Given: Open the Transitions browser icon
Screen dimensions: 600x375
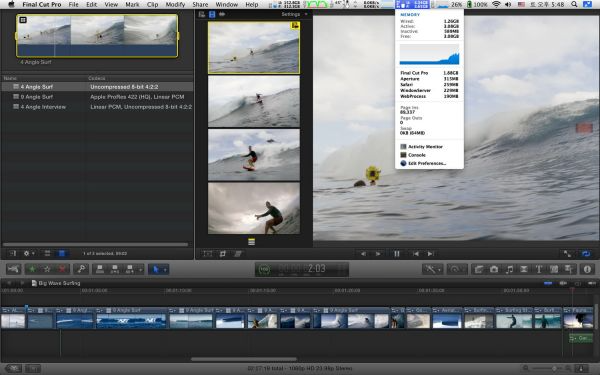Looking at the screenshot, I should (524, 269).
